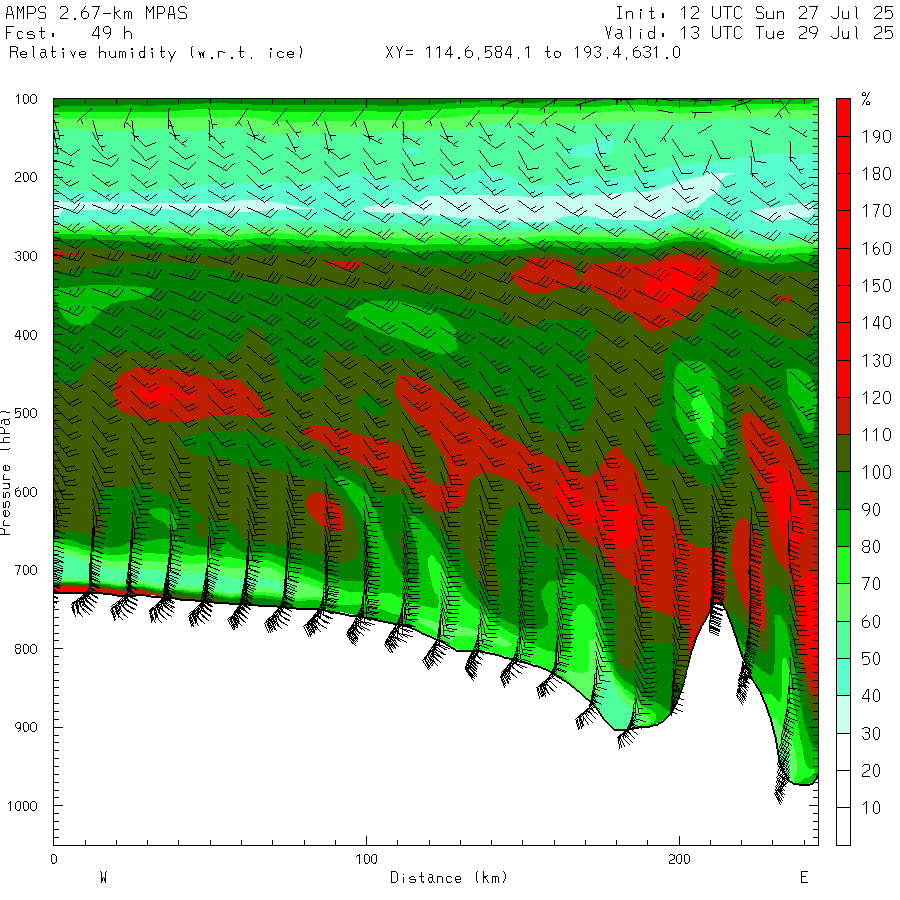Click the 700 pressure axis label
Viewport: 900px width, 900px height.
click(x=26, y=571)
